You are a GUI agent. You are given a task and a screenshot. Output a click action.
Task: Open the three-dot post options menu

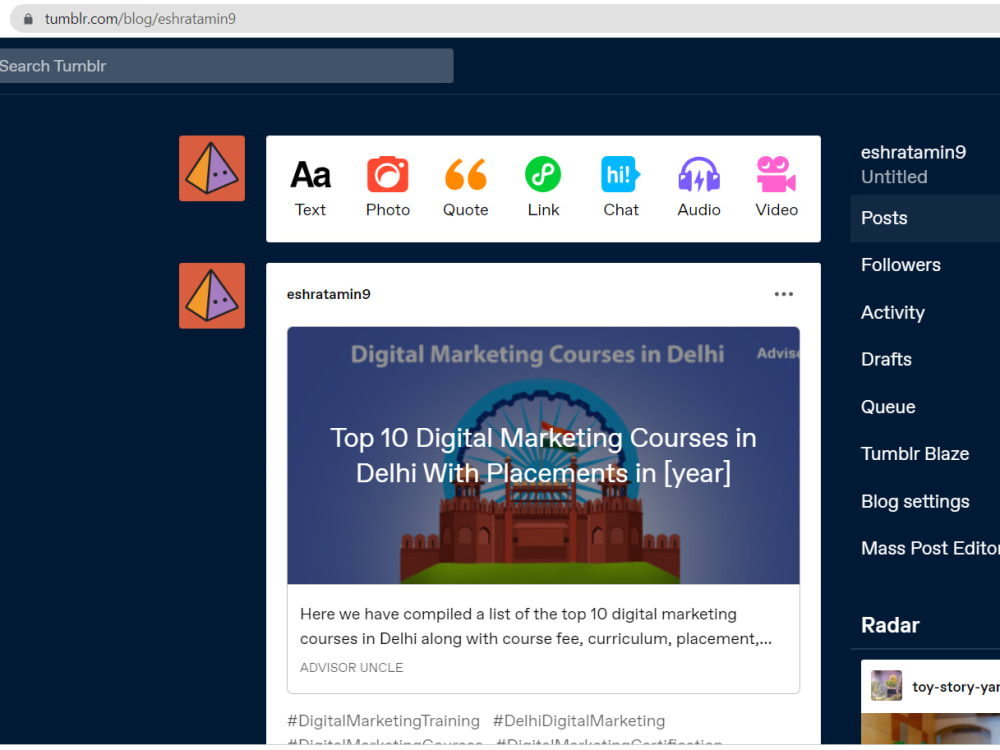tap(784, 294)
